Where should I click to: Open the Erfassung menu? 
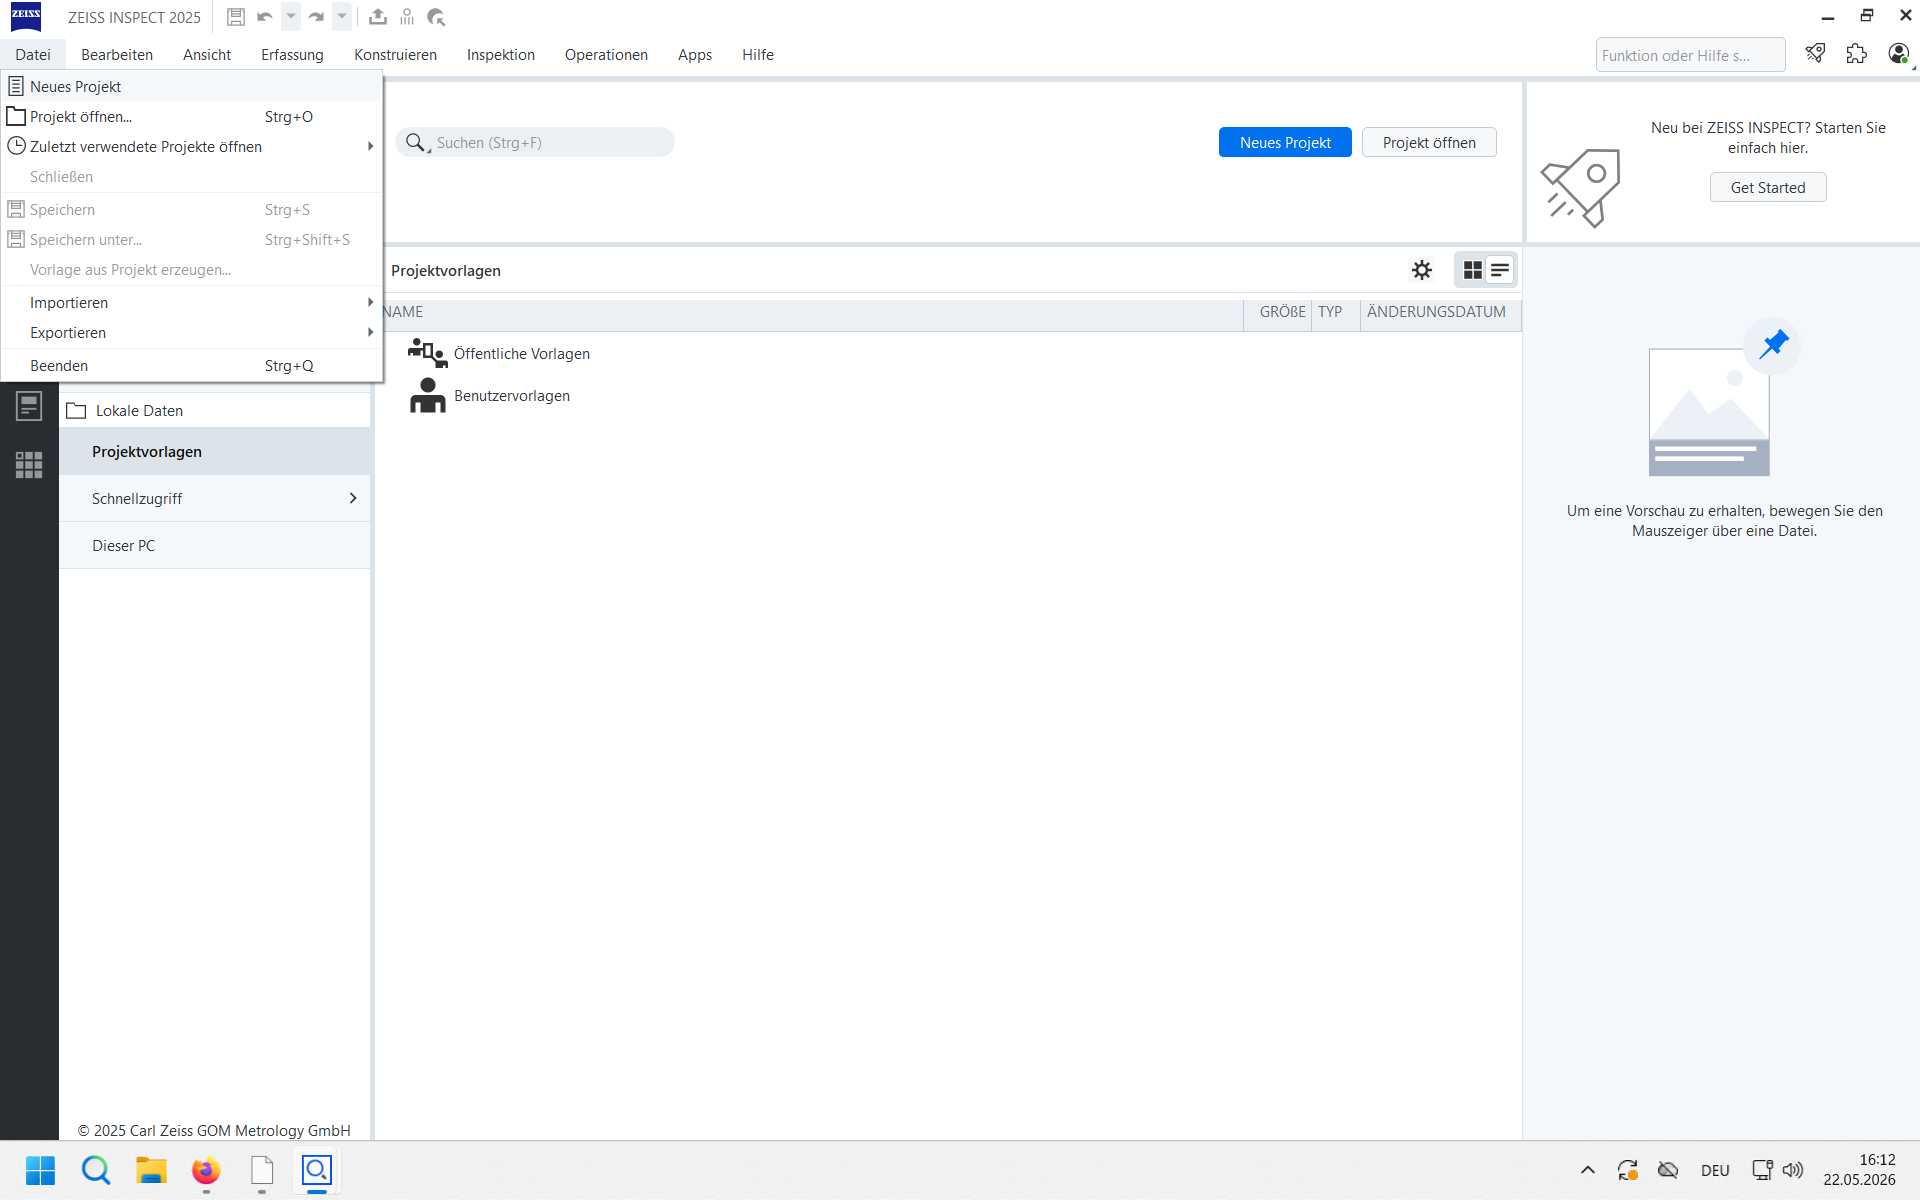pos(292,55)
